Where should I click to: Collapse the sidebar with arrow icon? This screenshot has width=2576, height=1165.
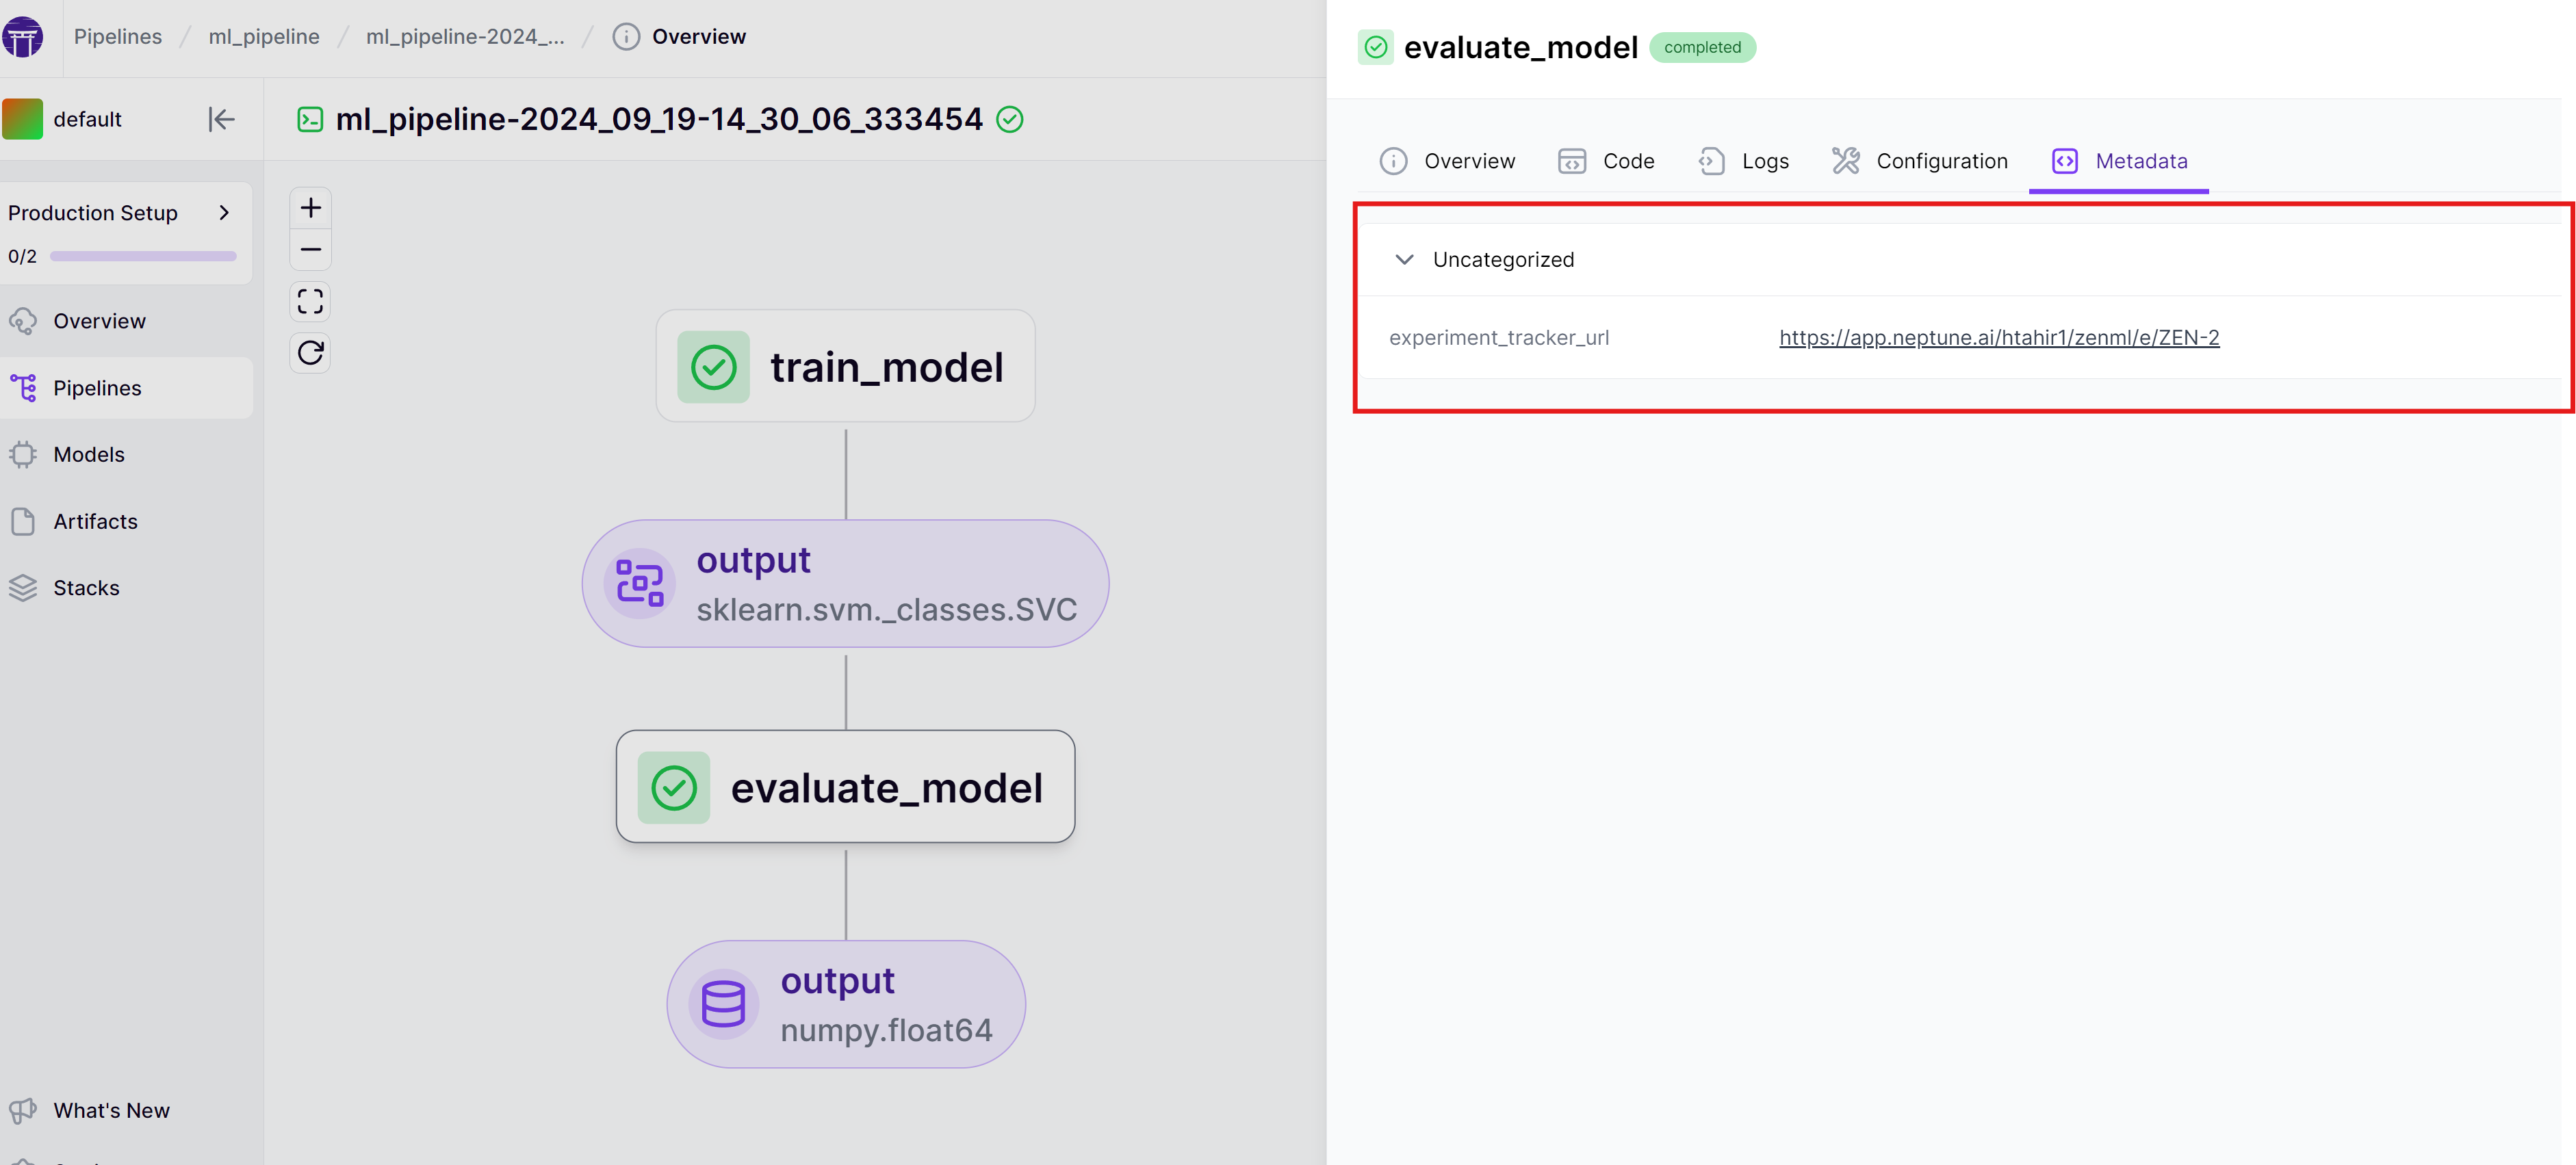click(221, 119)
